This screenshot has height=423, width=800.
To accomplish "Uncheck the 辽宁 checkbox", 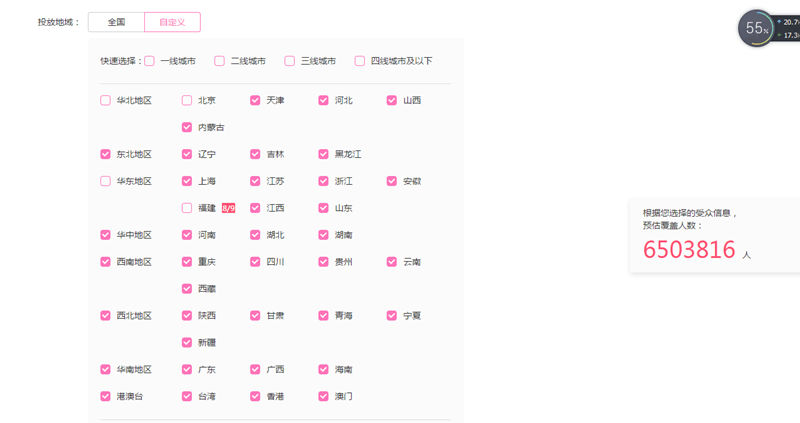I will click(187, 154).
